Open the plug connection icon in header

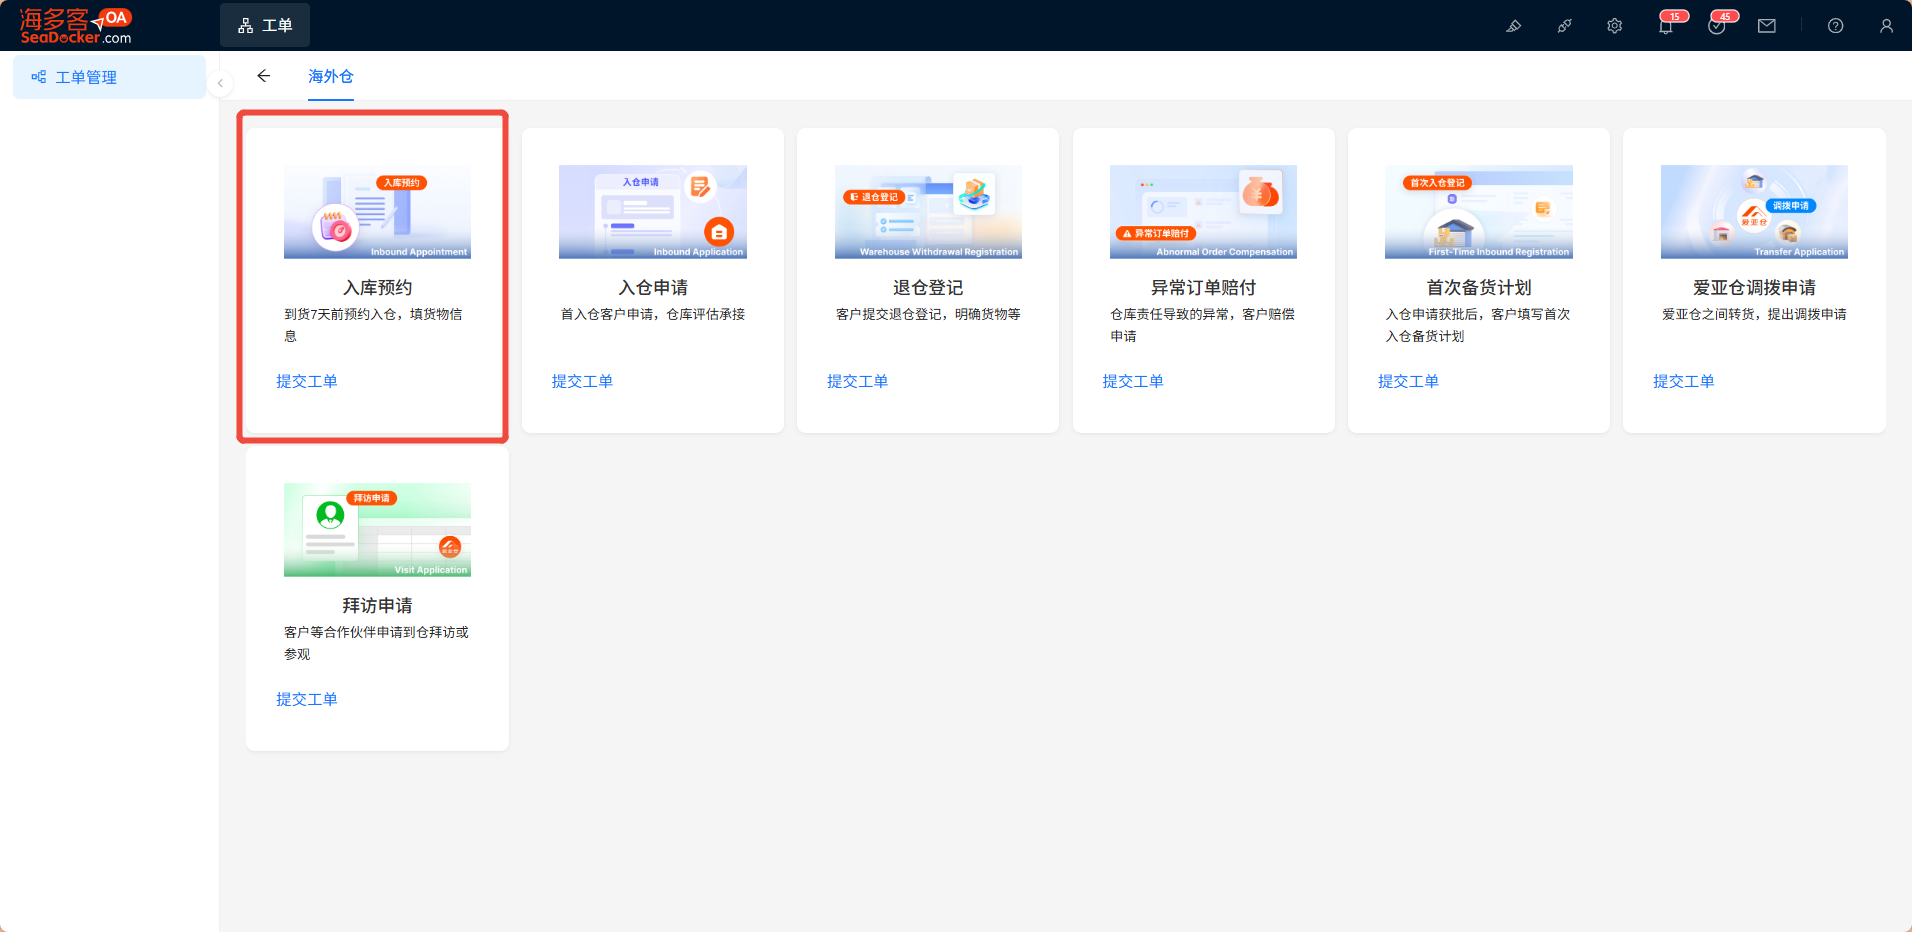point(1564,26)
